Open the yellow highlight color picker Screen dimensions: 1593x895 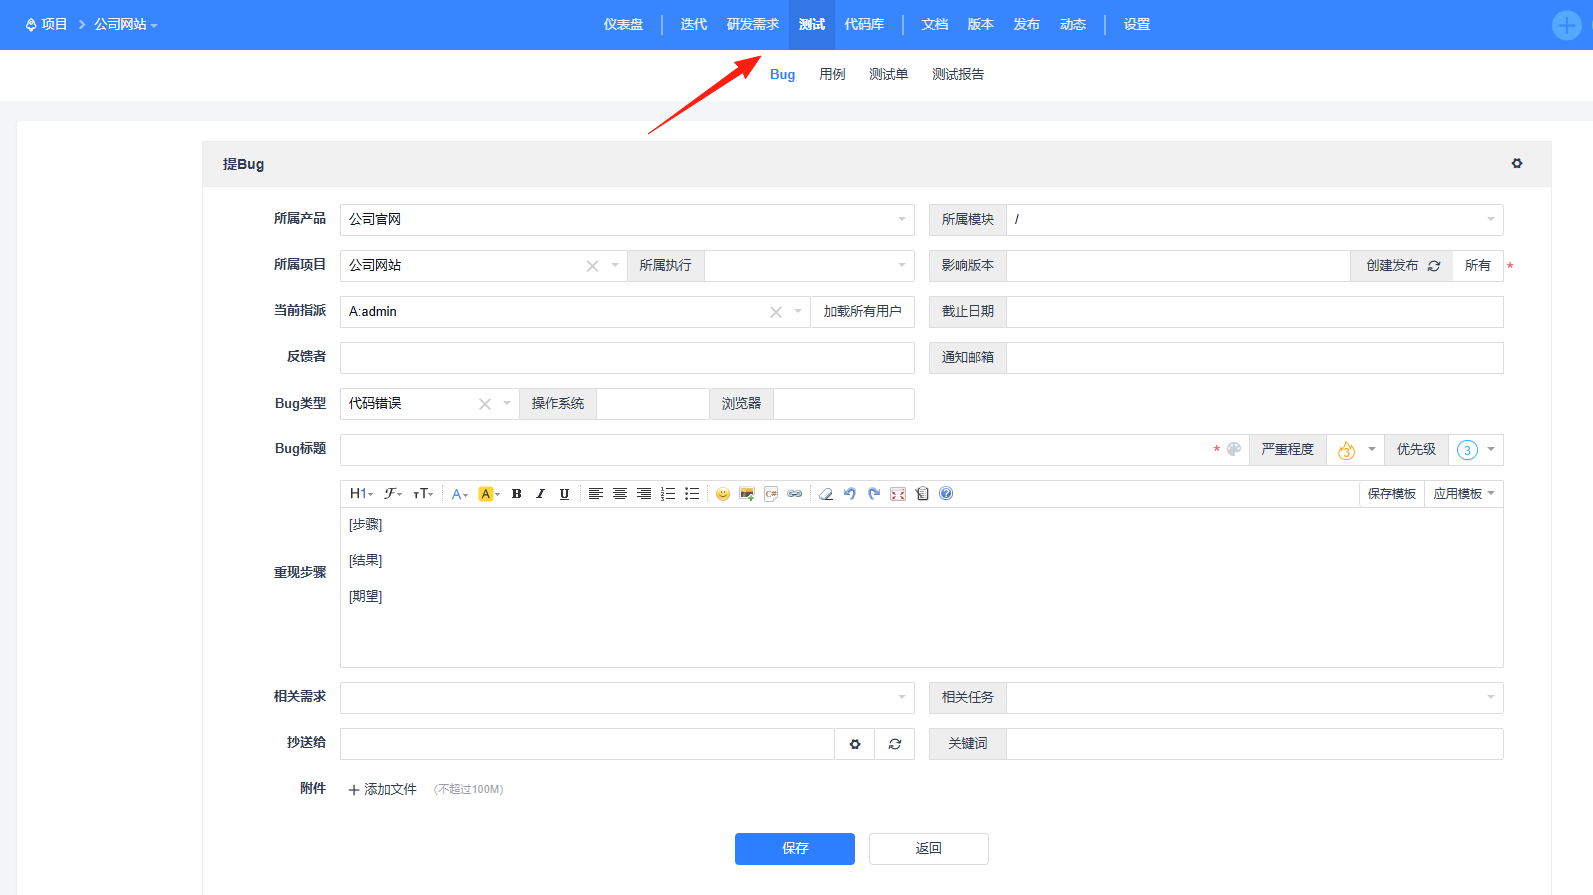coord(489,494)
